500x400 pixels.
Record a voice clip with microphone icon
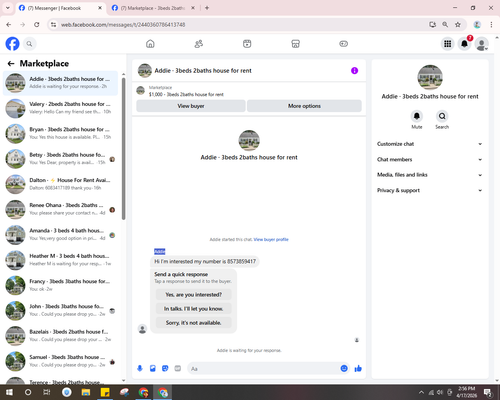140,368
